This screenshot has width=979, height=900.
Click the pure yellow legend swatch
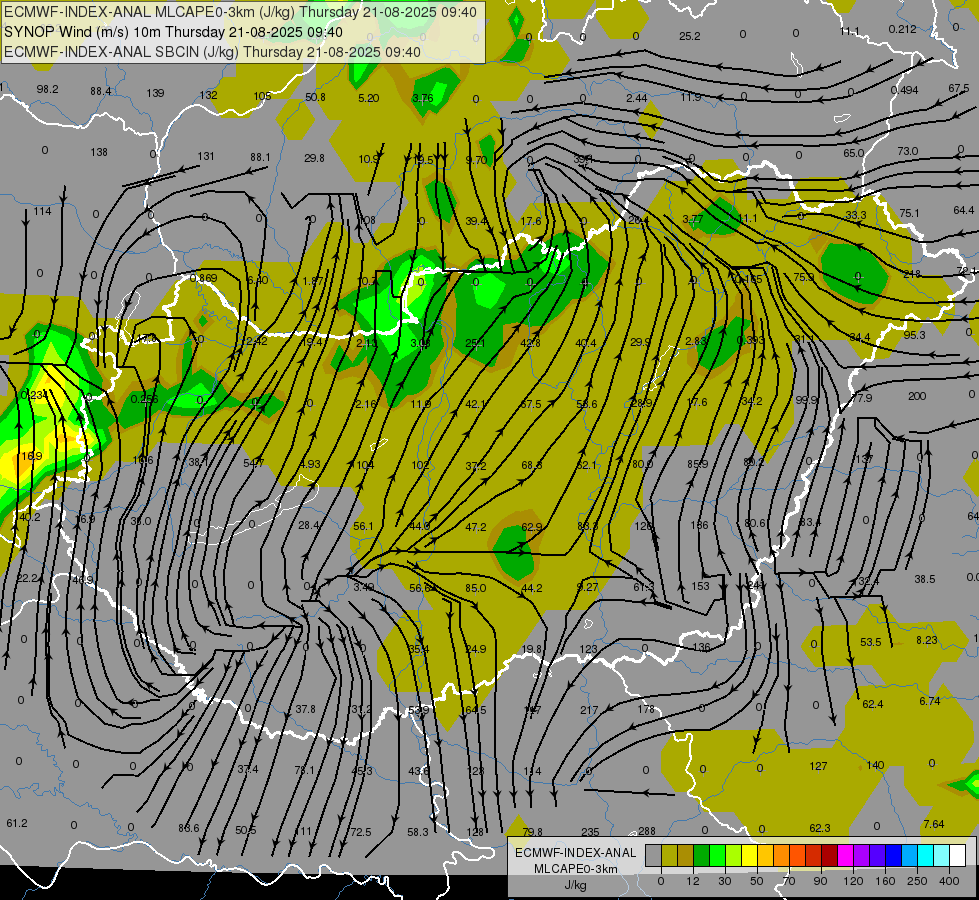[750, 855]
